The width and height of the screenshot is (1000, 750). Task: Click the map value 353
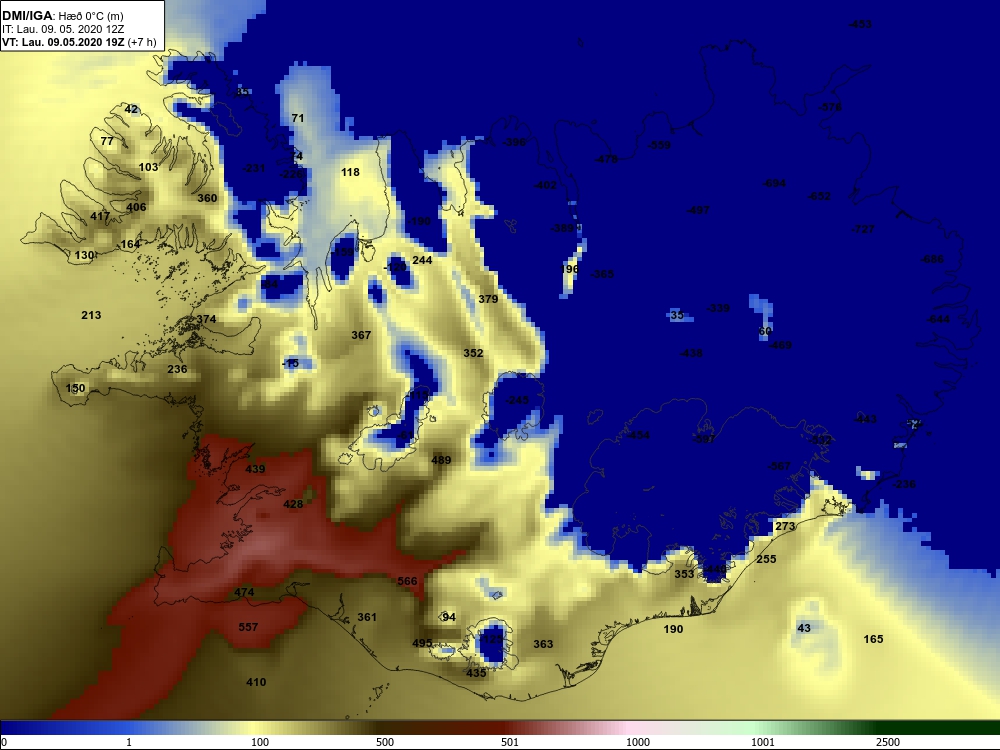[684, 573]
